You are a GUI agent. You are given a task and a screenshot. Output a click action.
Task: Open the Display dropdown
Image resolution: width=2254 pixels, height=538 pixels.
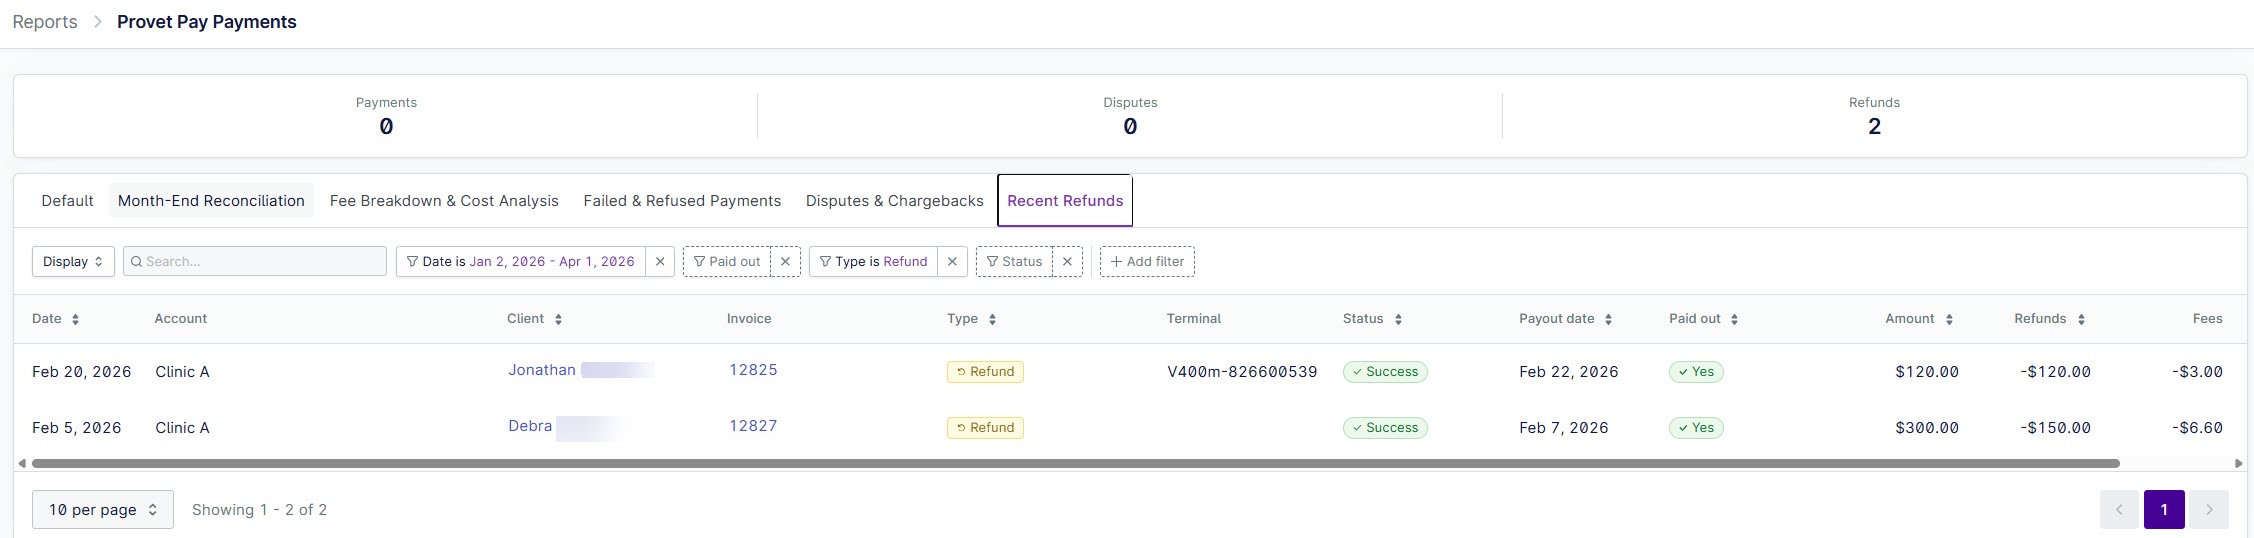(73, 262)
